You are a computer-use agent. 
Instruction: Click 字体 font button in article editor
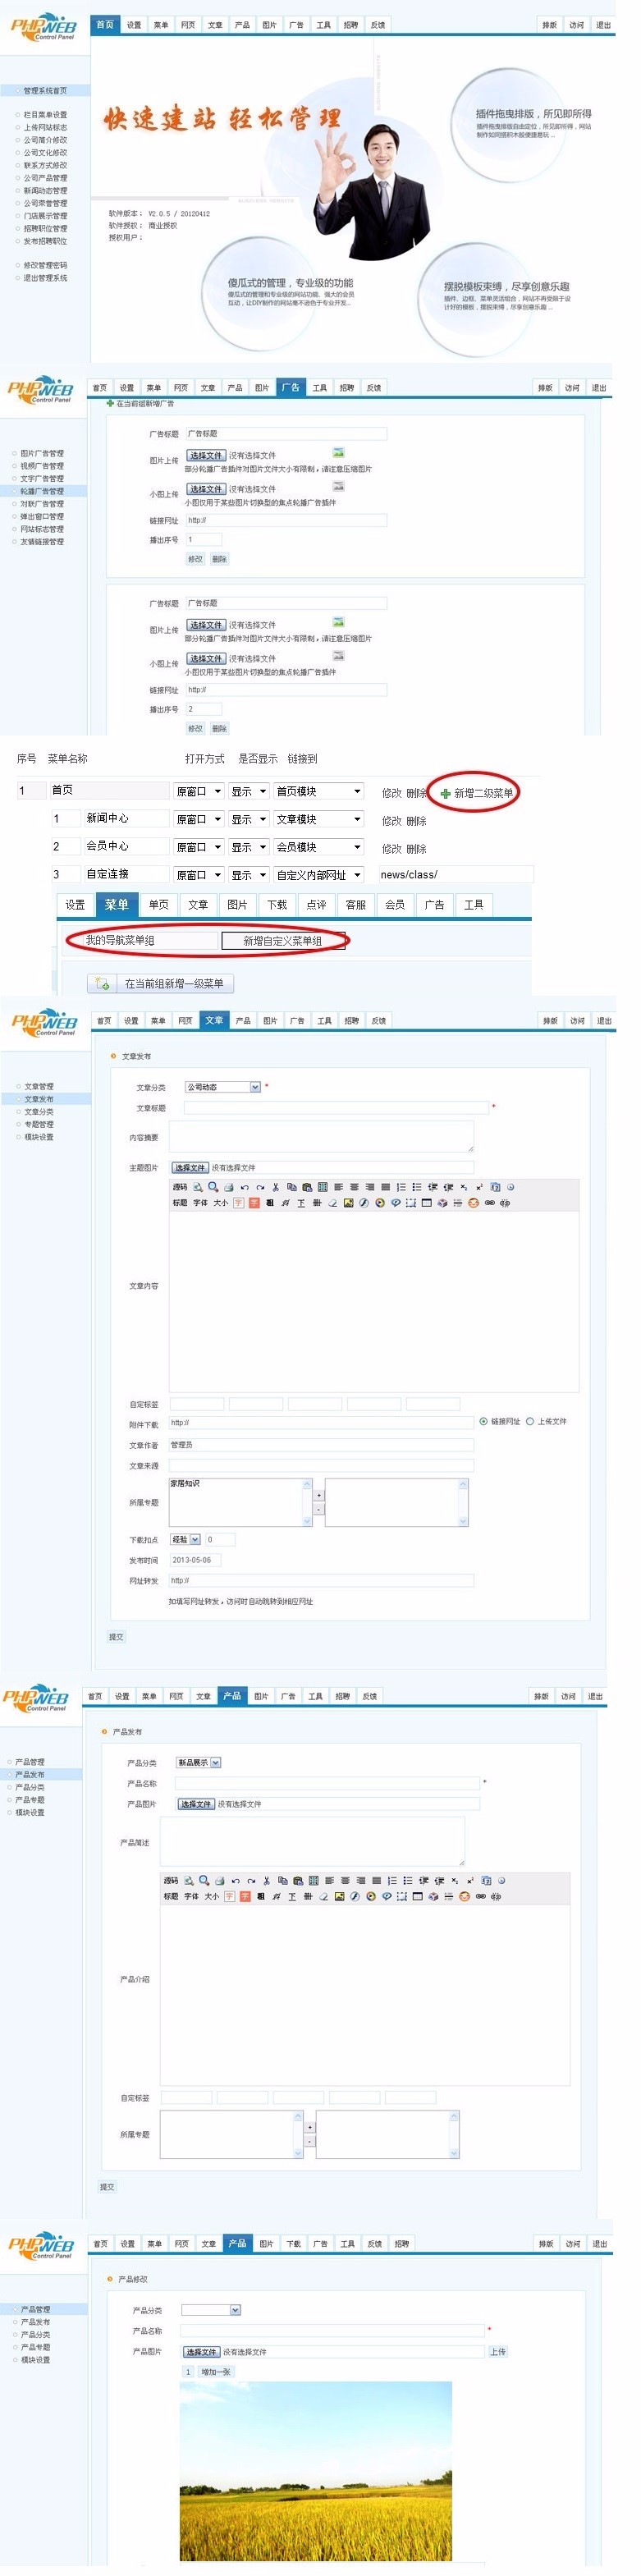click(x=200, y=1203)
